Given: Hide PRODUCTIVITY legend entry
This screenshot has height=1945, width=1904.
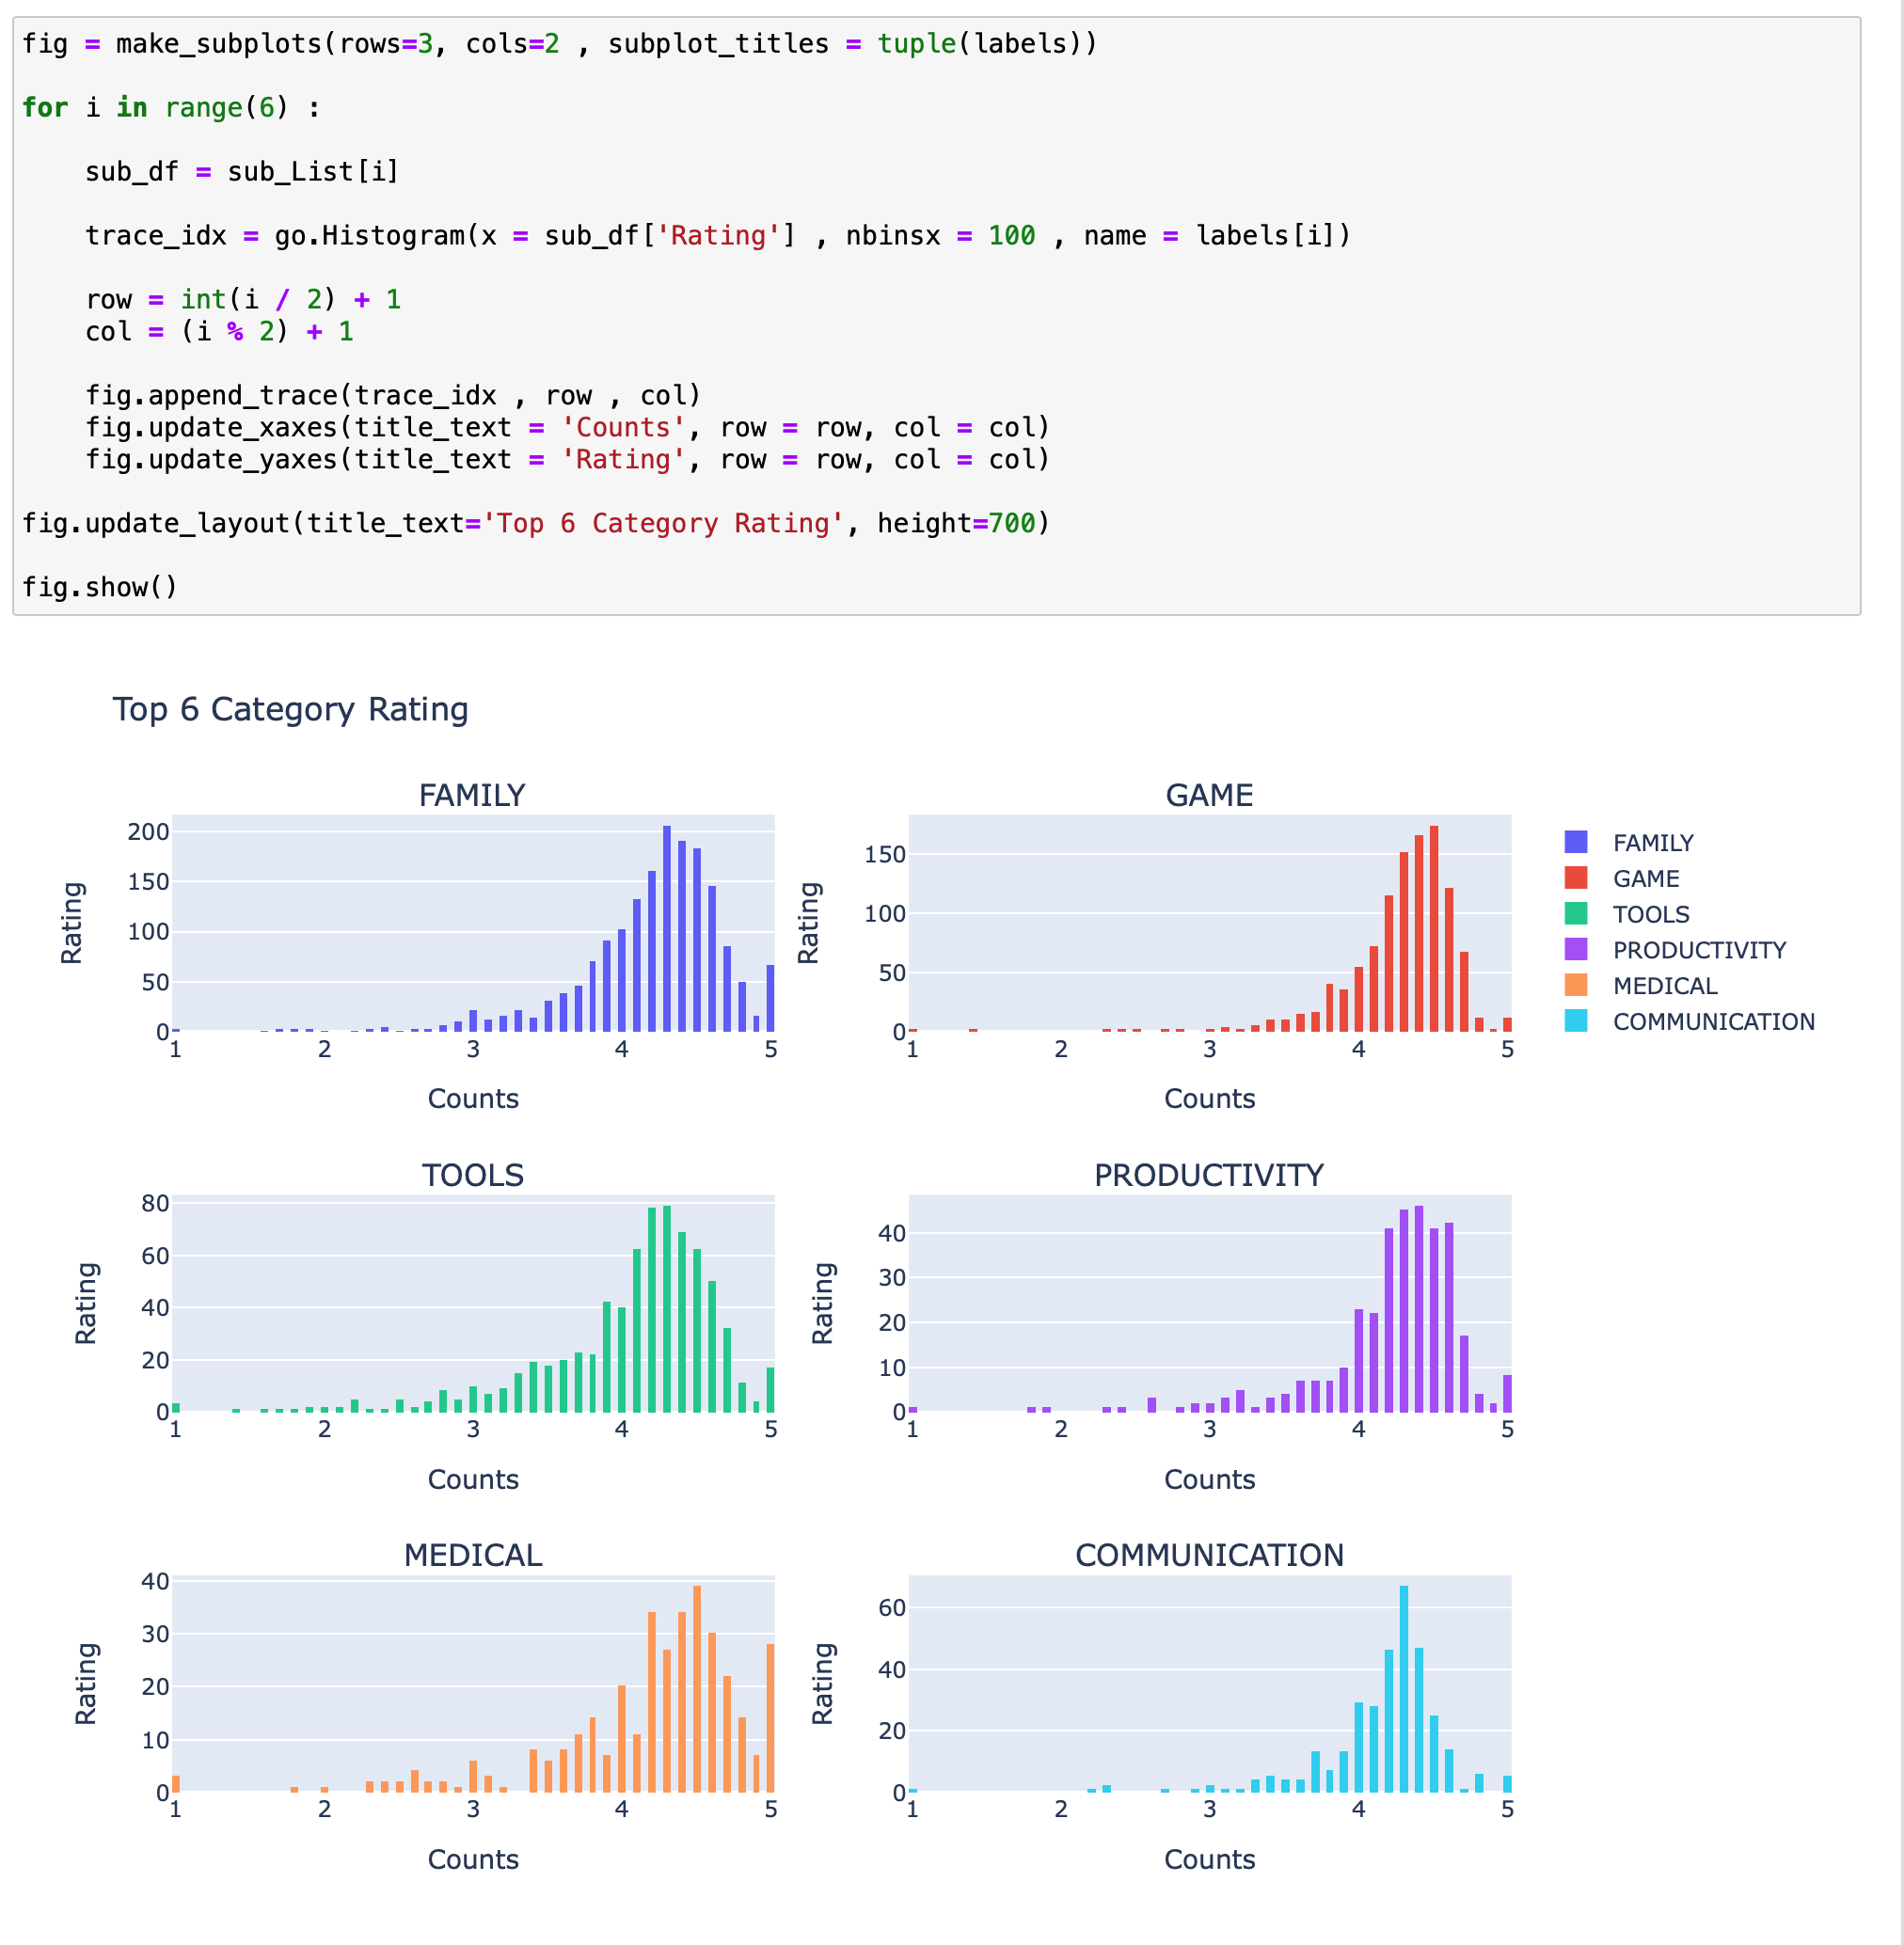Looking at the screenshot, I should [1698, 950].
